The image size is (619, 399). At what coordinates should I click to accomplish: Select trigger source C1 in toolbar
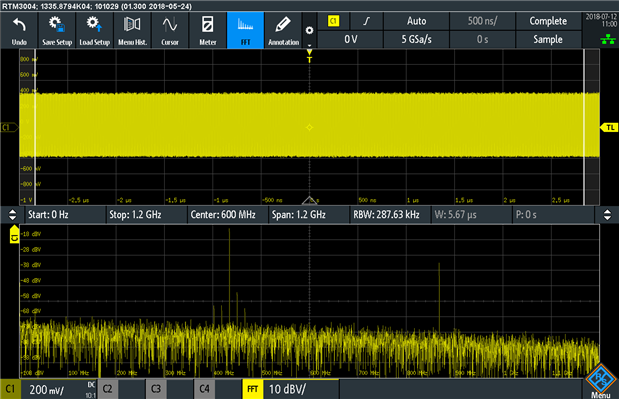334,21
